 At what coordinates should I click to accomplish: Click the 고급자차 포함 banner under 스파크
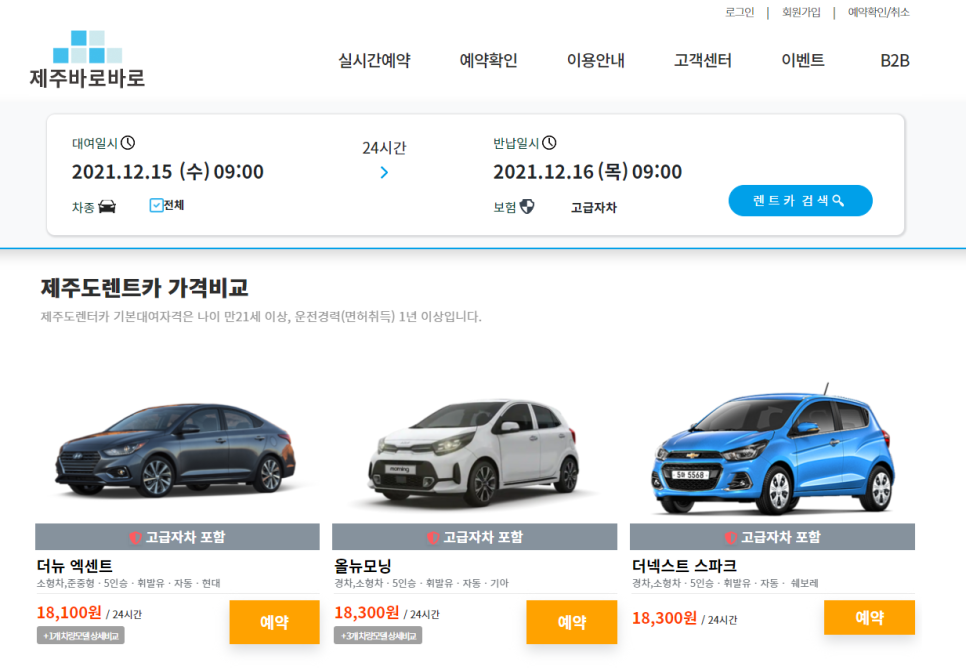pyautogui.click(x=773, y=537)
